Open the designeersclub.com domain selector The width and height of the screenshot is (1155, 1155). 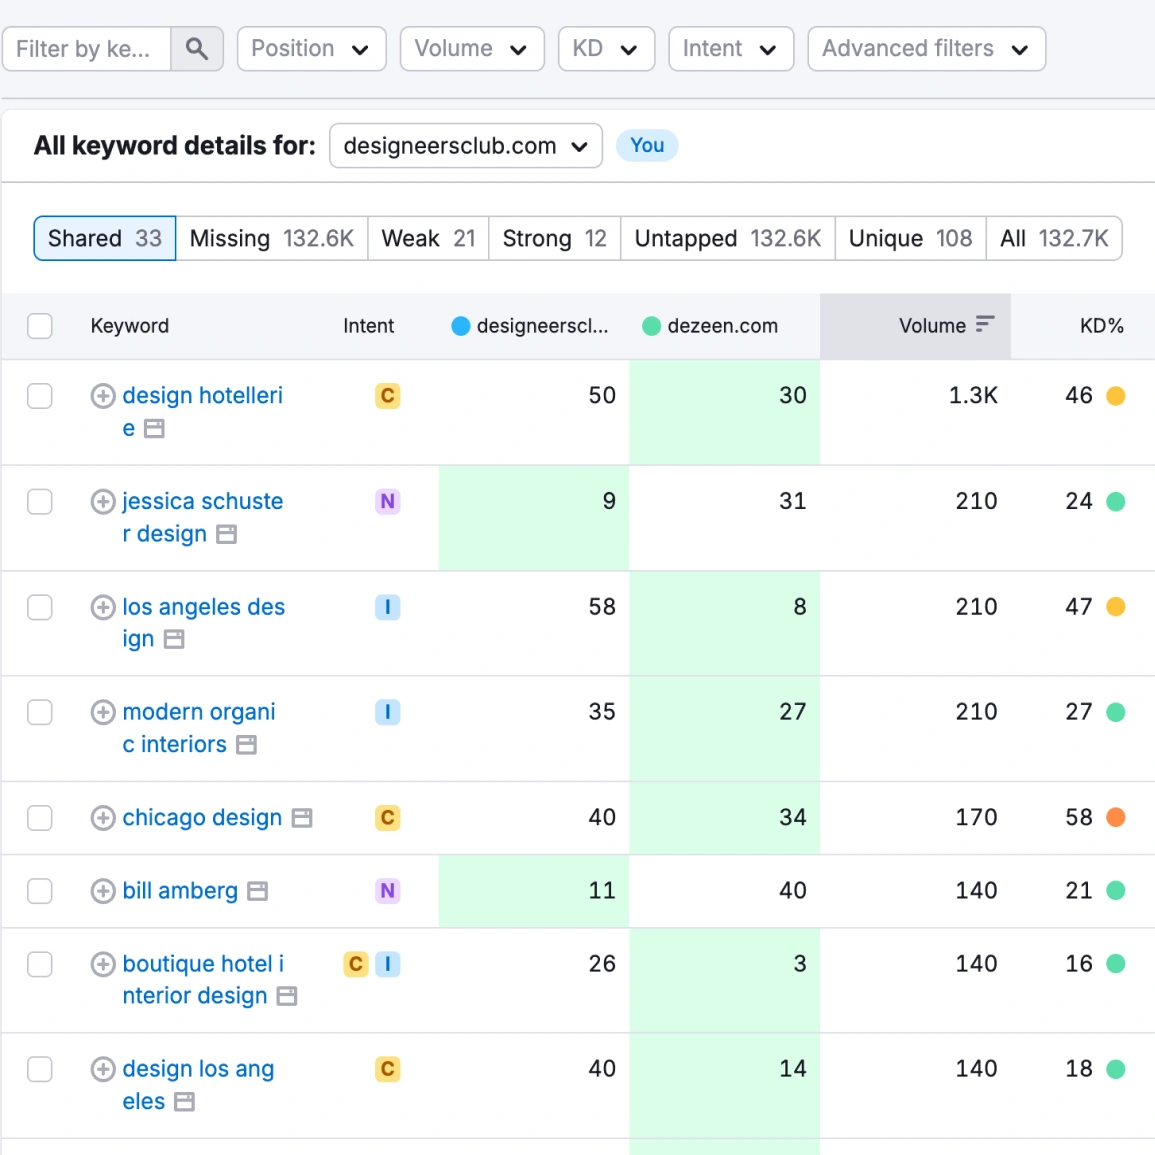coord(465,145)
